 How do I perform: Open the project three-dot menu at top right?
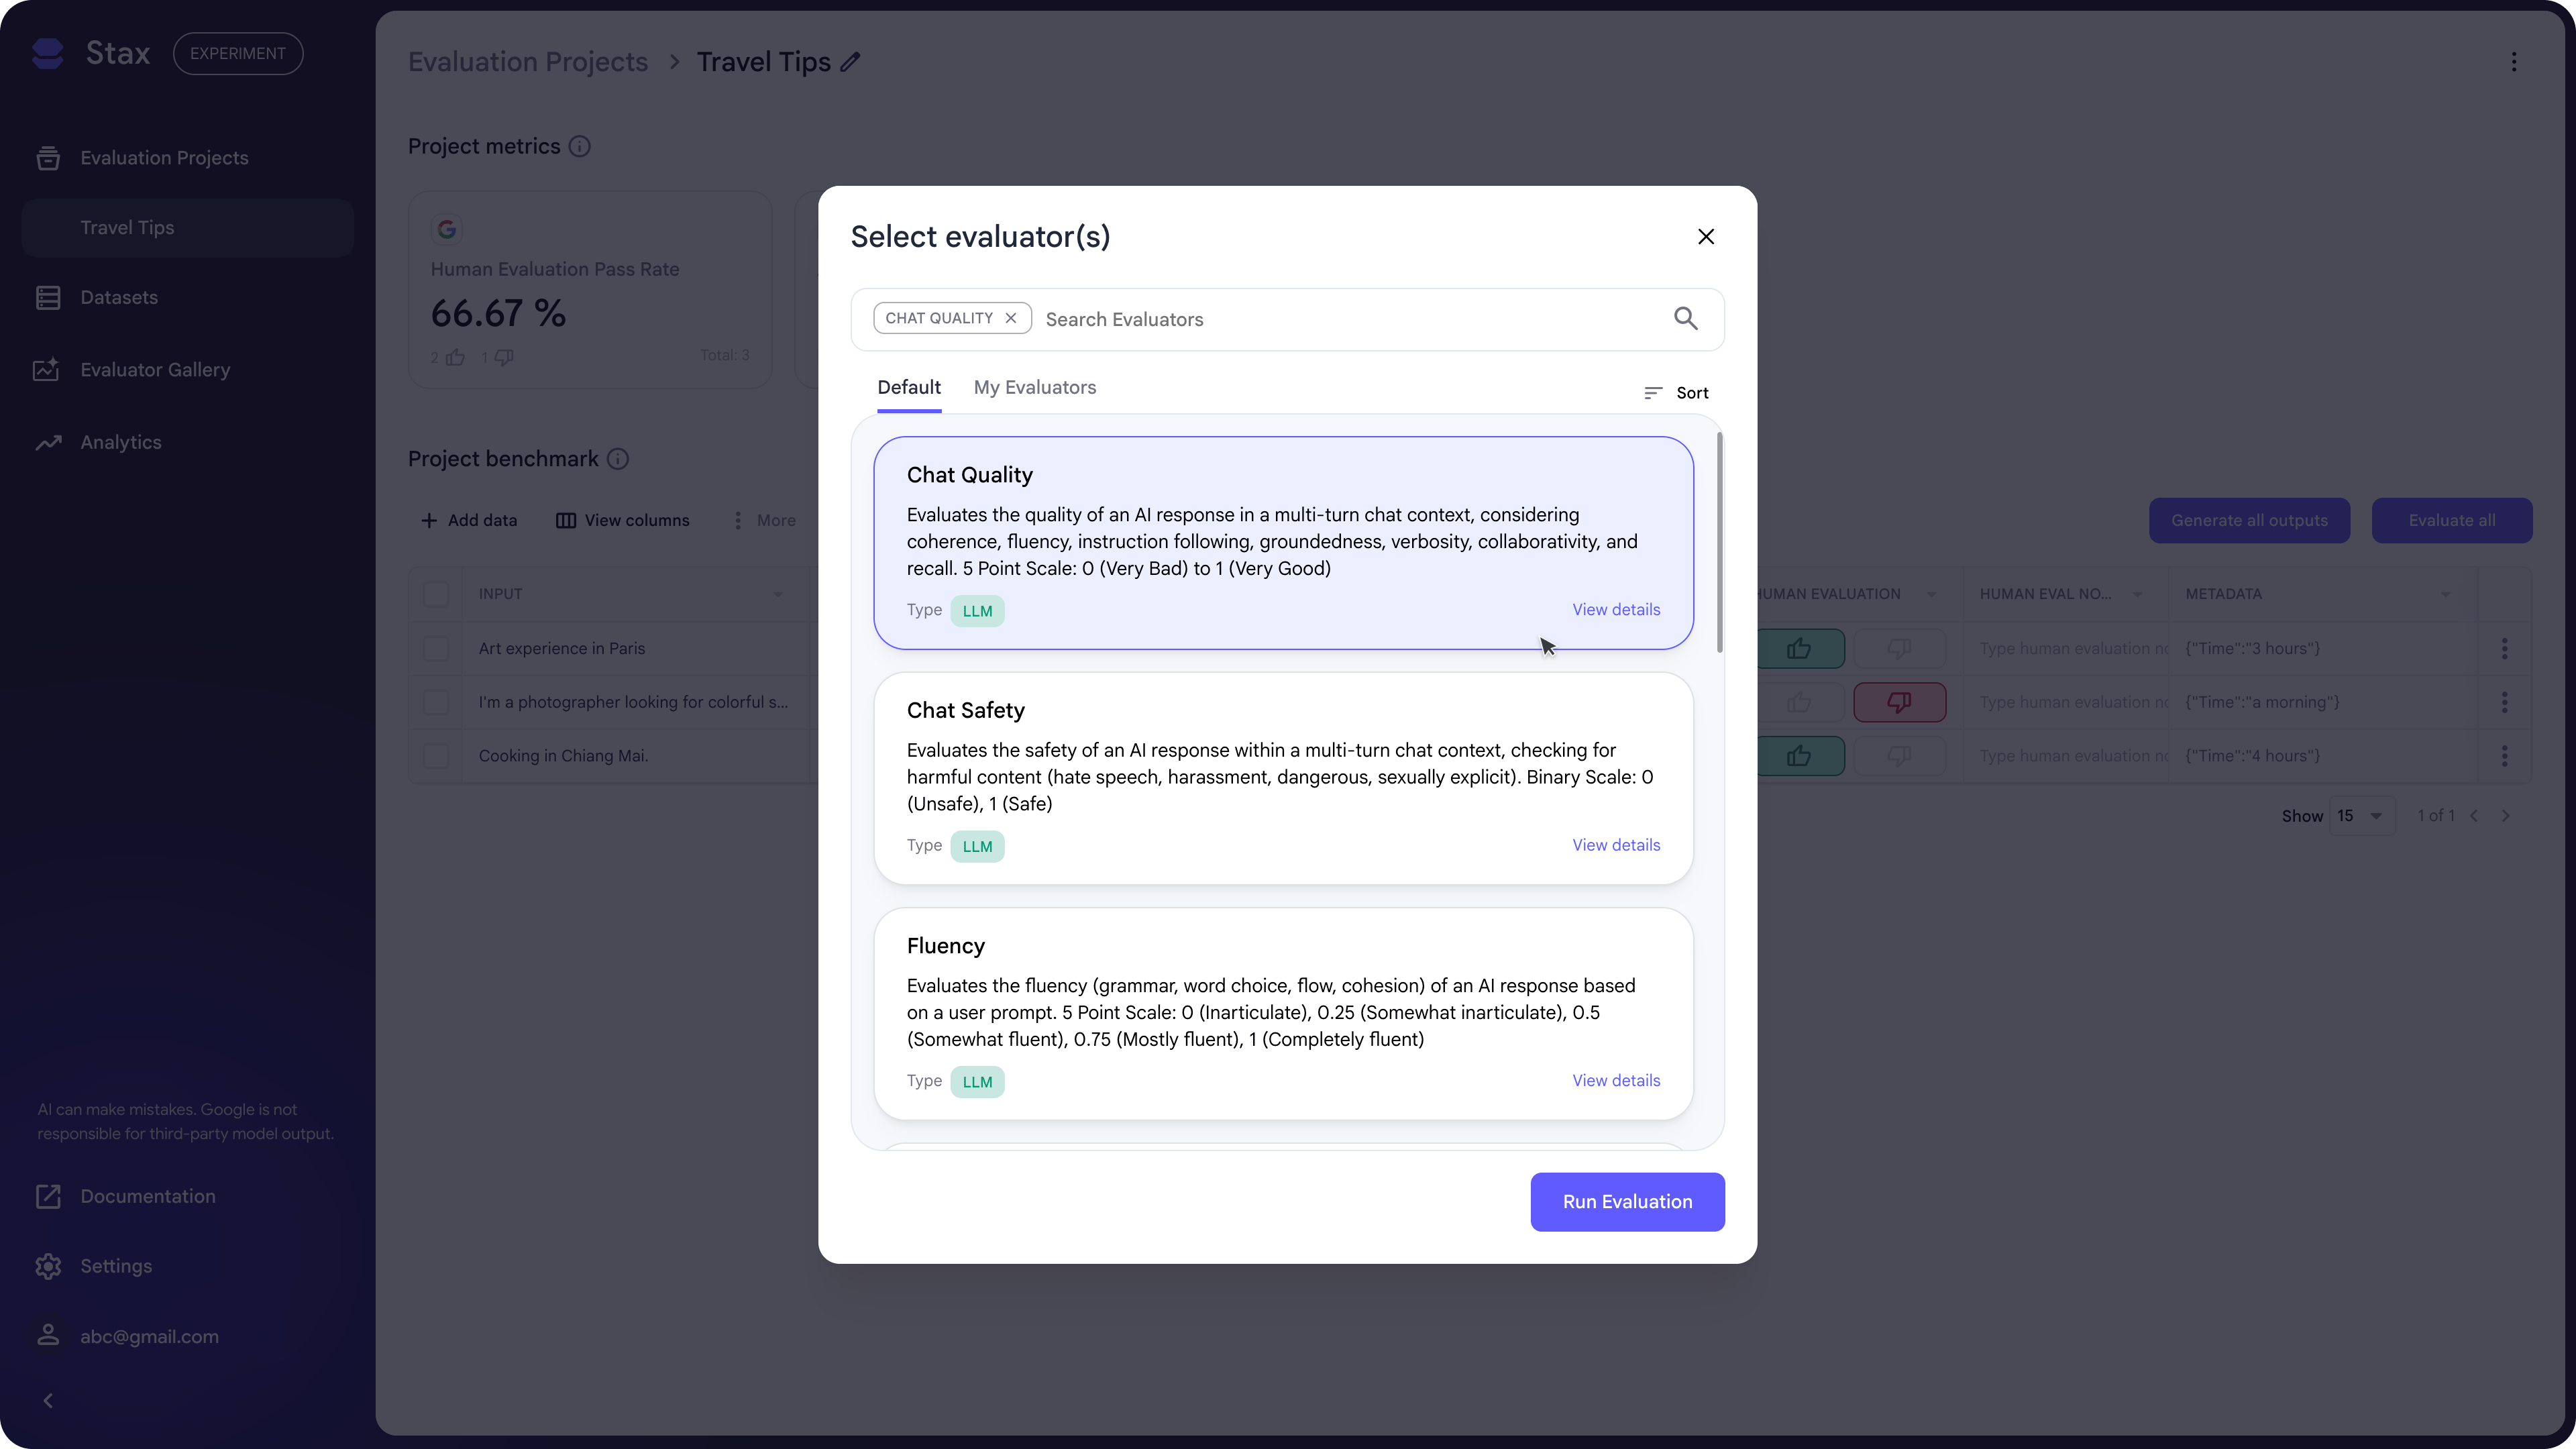[x=2514, y=62]
